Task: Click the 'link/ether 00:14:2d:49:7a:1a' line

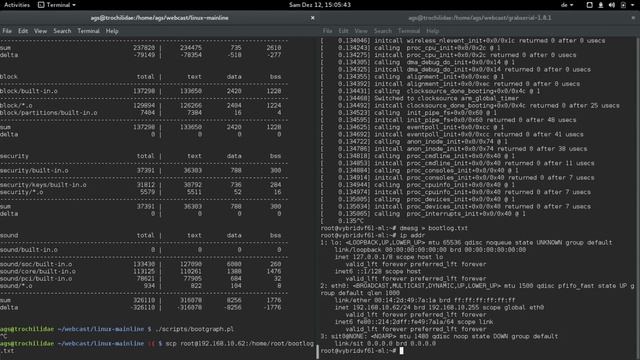Action: click(x=425, y=300)
